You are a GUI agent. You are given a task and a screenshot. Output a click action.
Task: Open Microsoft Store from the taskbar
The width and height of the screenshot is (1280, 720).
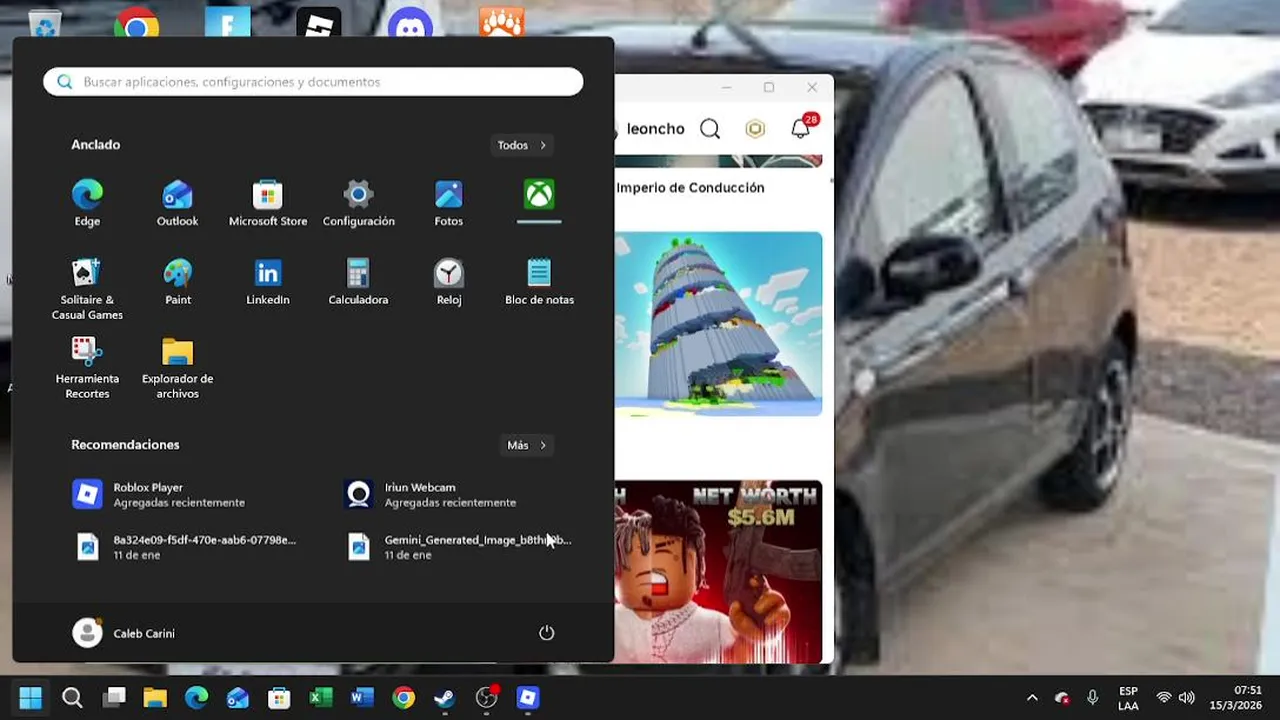pos(279,697)
